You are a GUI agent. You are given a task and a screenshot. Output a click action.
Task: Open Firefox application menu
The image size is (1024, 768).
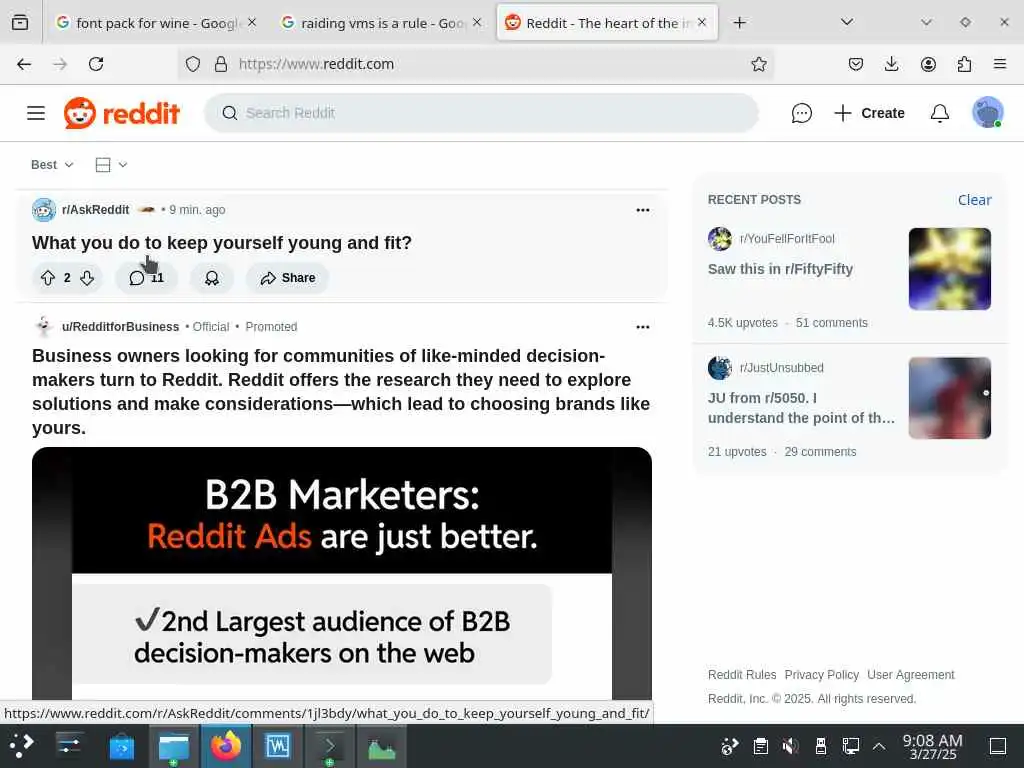point(1000,64)
